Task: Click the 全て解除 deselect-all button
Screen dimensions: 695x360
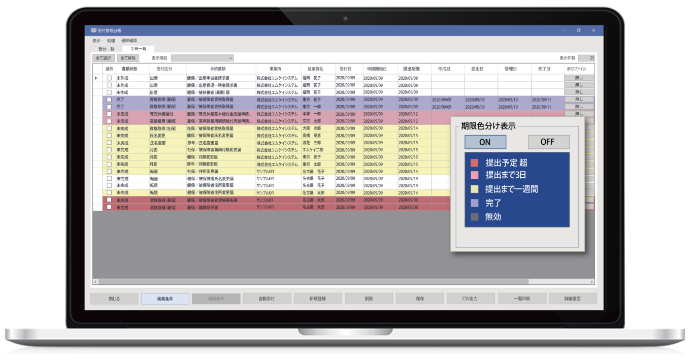Action: [128, 58]
